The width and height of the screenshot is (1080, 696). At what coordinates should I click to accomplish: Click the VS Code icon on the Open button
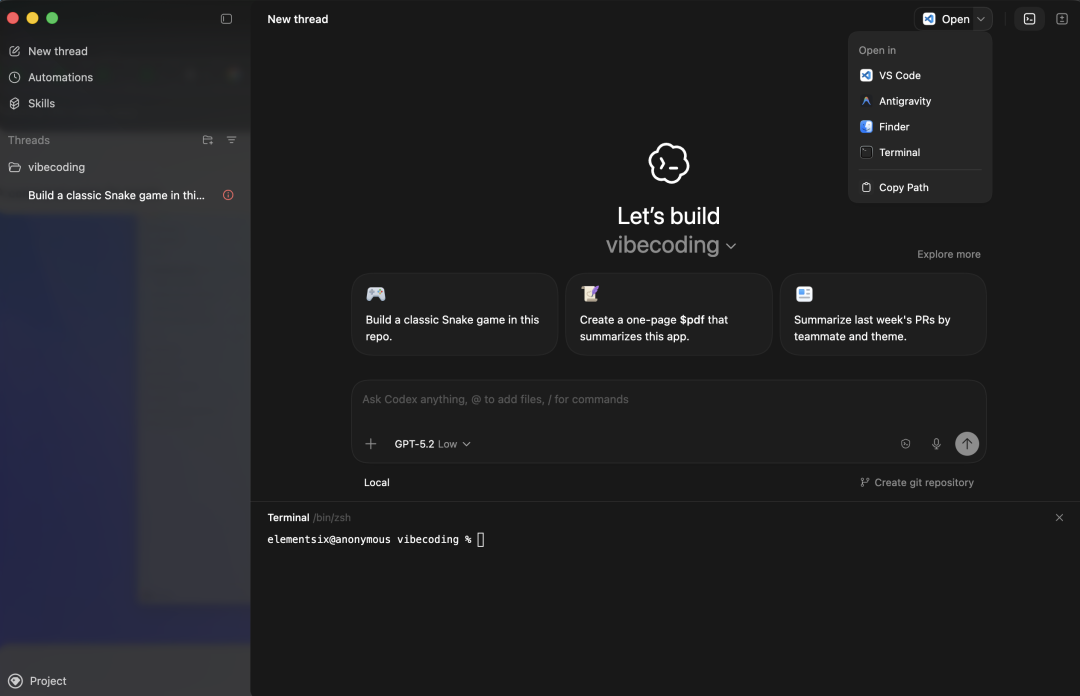click(x=929, y=19)
